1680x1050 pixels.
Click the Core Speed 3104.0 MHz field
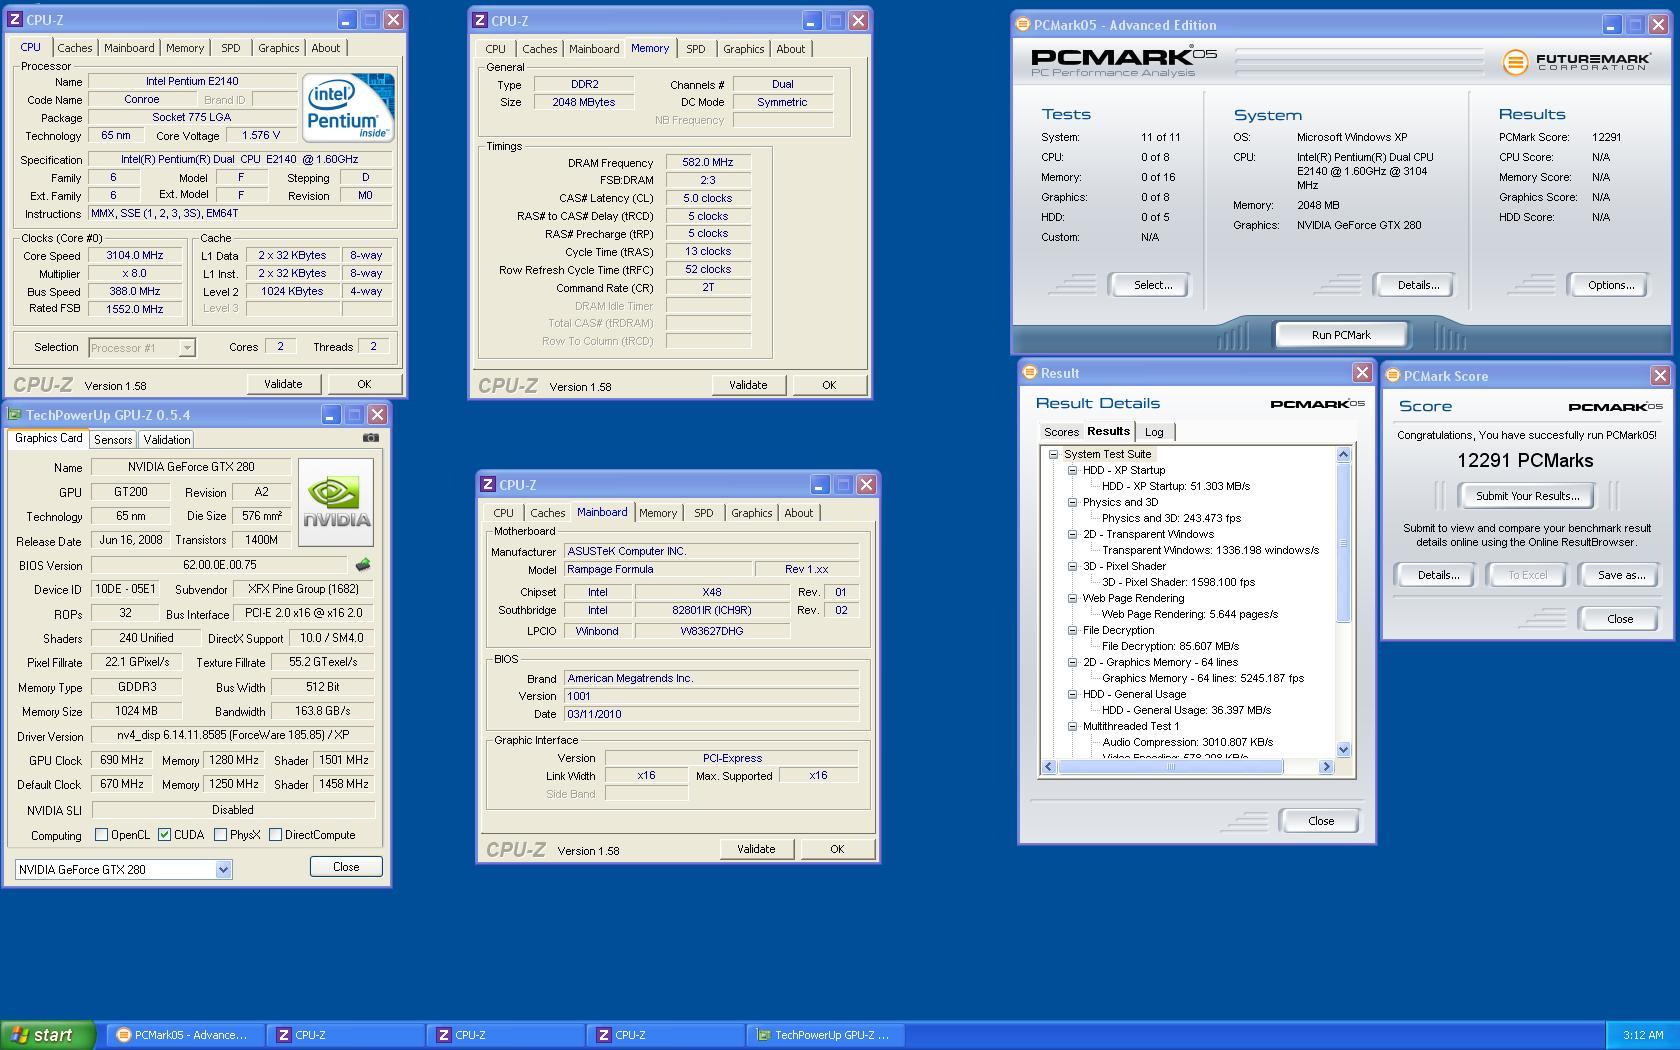click(x=135, y=256)
